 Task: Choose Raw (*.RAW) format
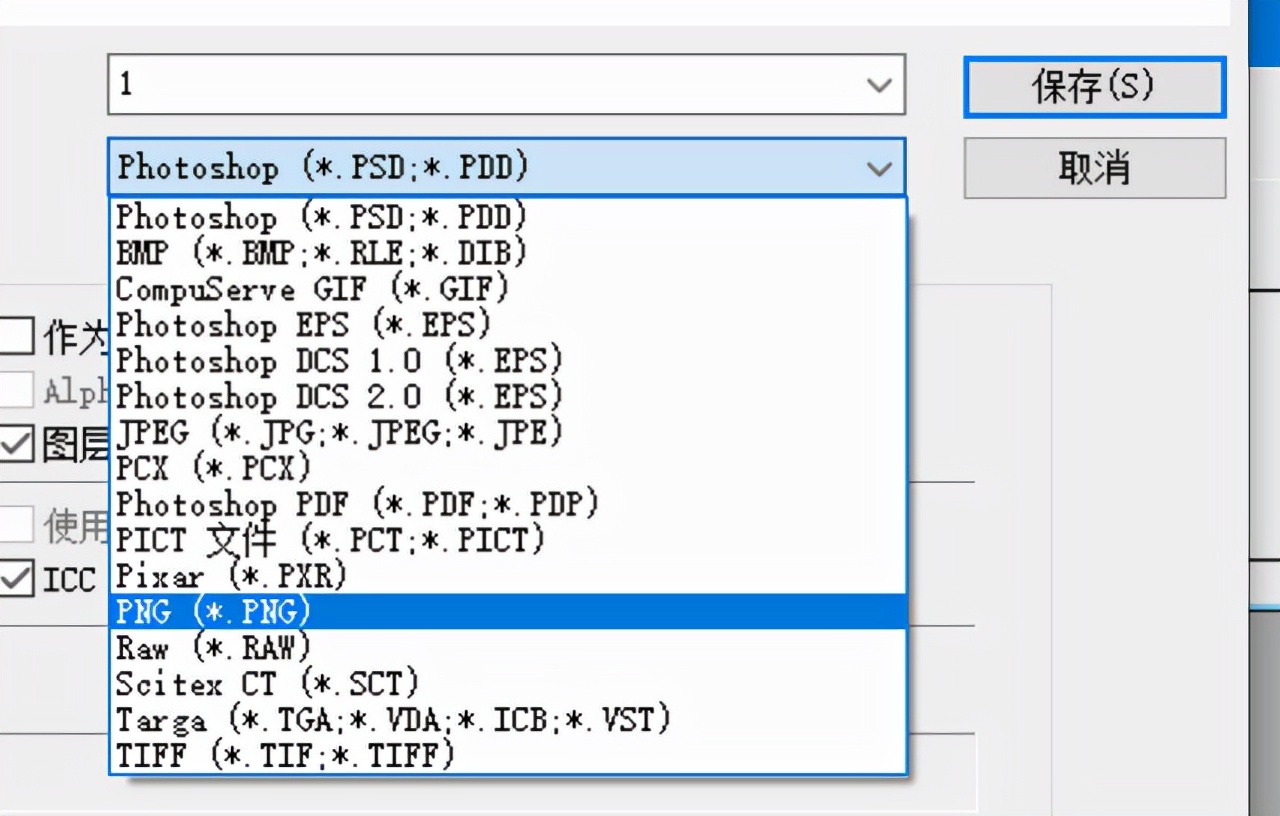click(508, 647)
